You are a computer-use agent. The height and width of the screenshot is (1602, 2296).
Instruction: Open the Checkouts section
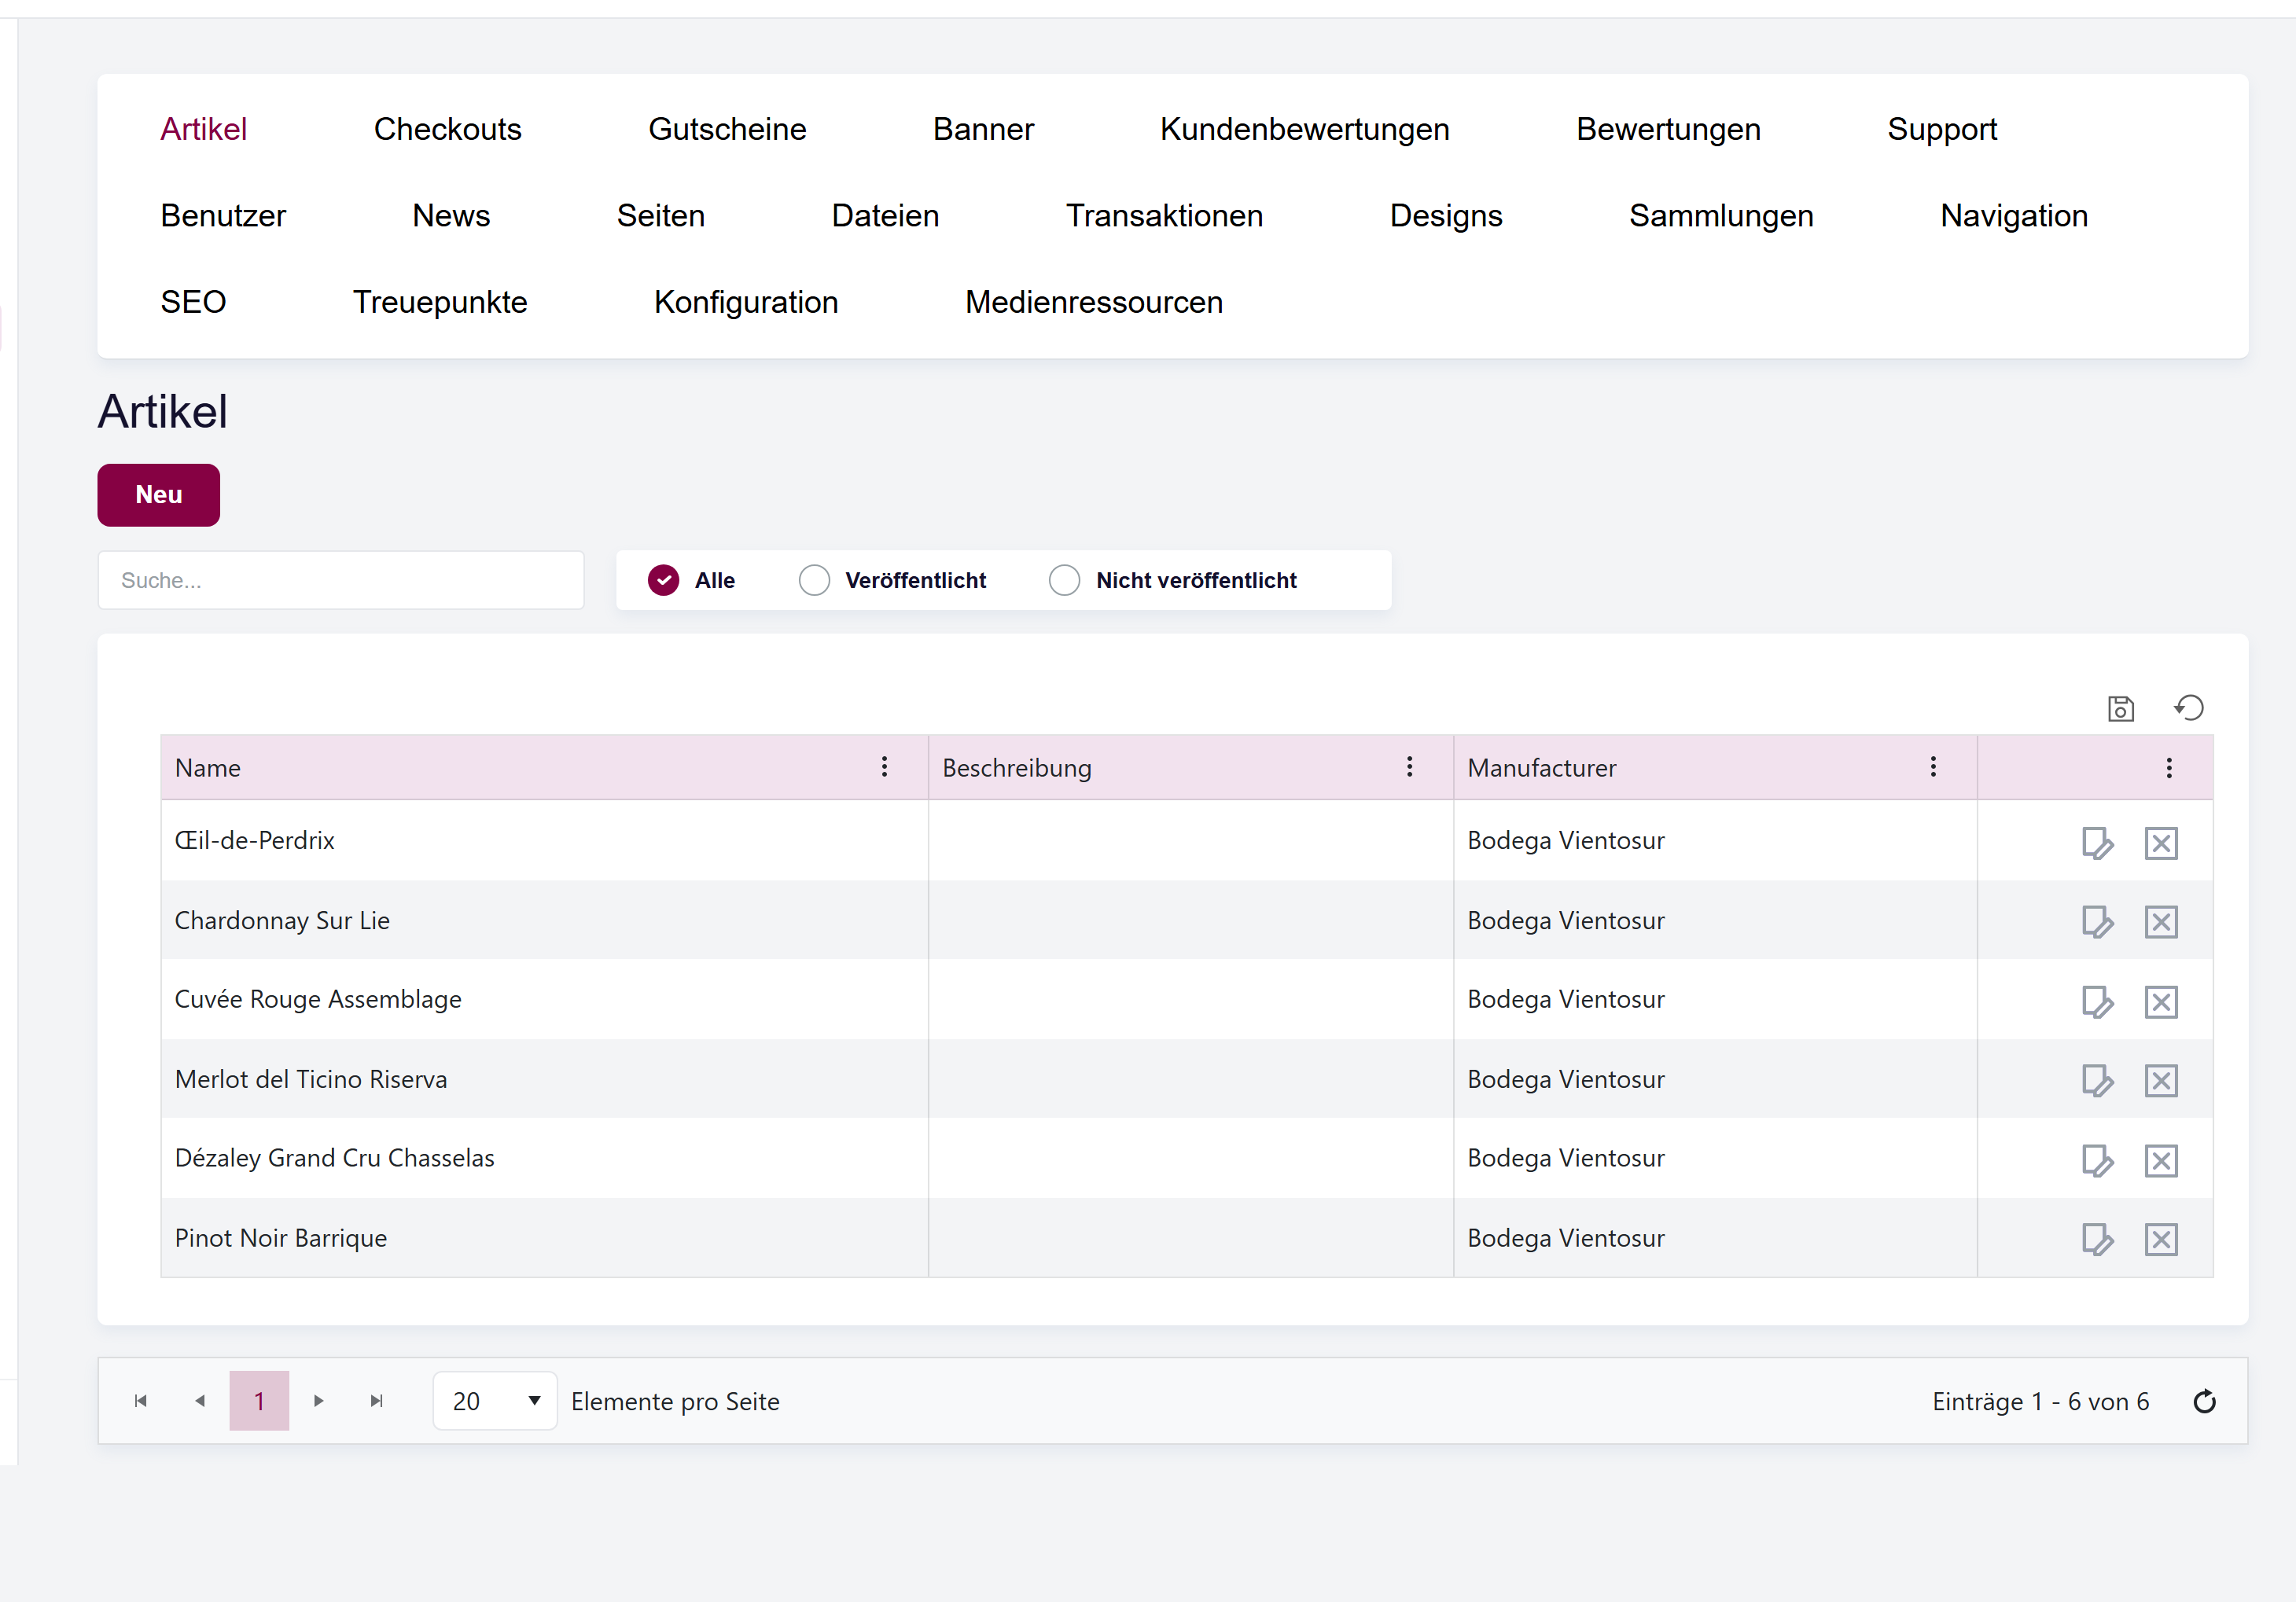pyautogui.click(x=447, y=129)
